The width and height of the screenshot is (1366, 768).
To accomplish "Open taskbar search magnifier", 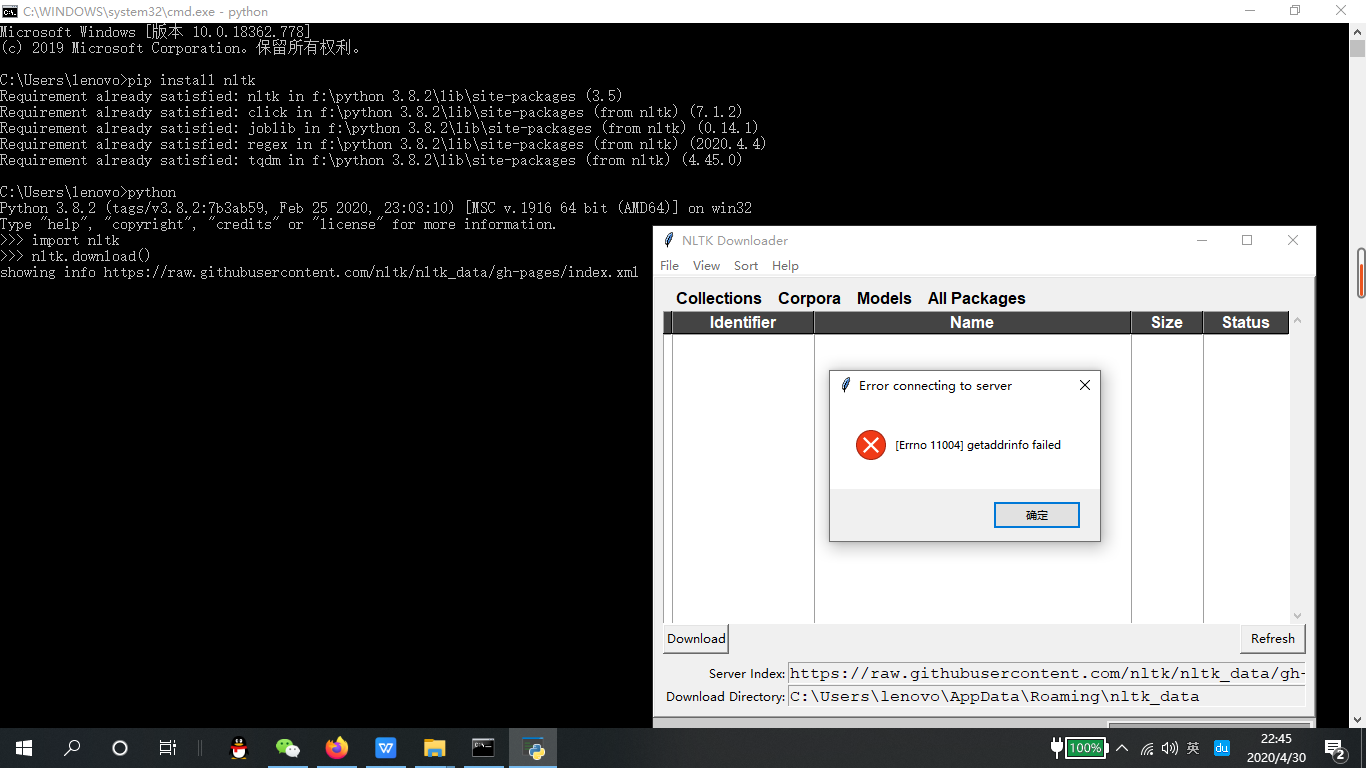I will (x=72, y=748).
